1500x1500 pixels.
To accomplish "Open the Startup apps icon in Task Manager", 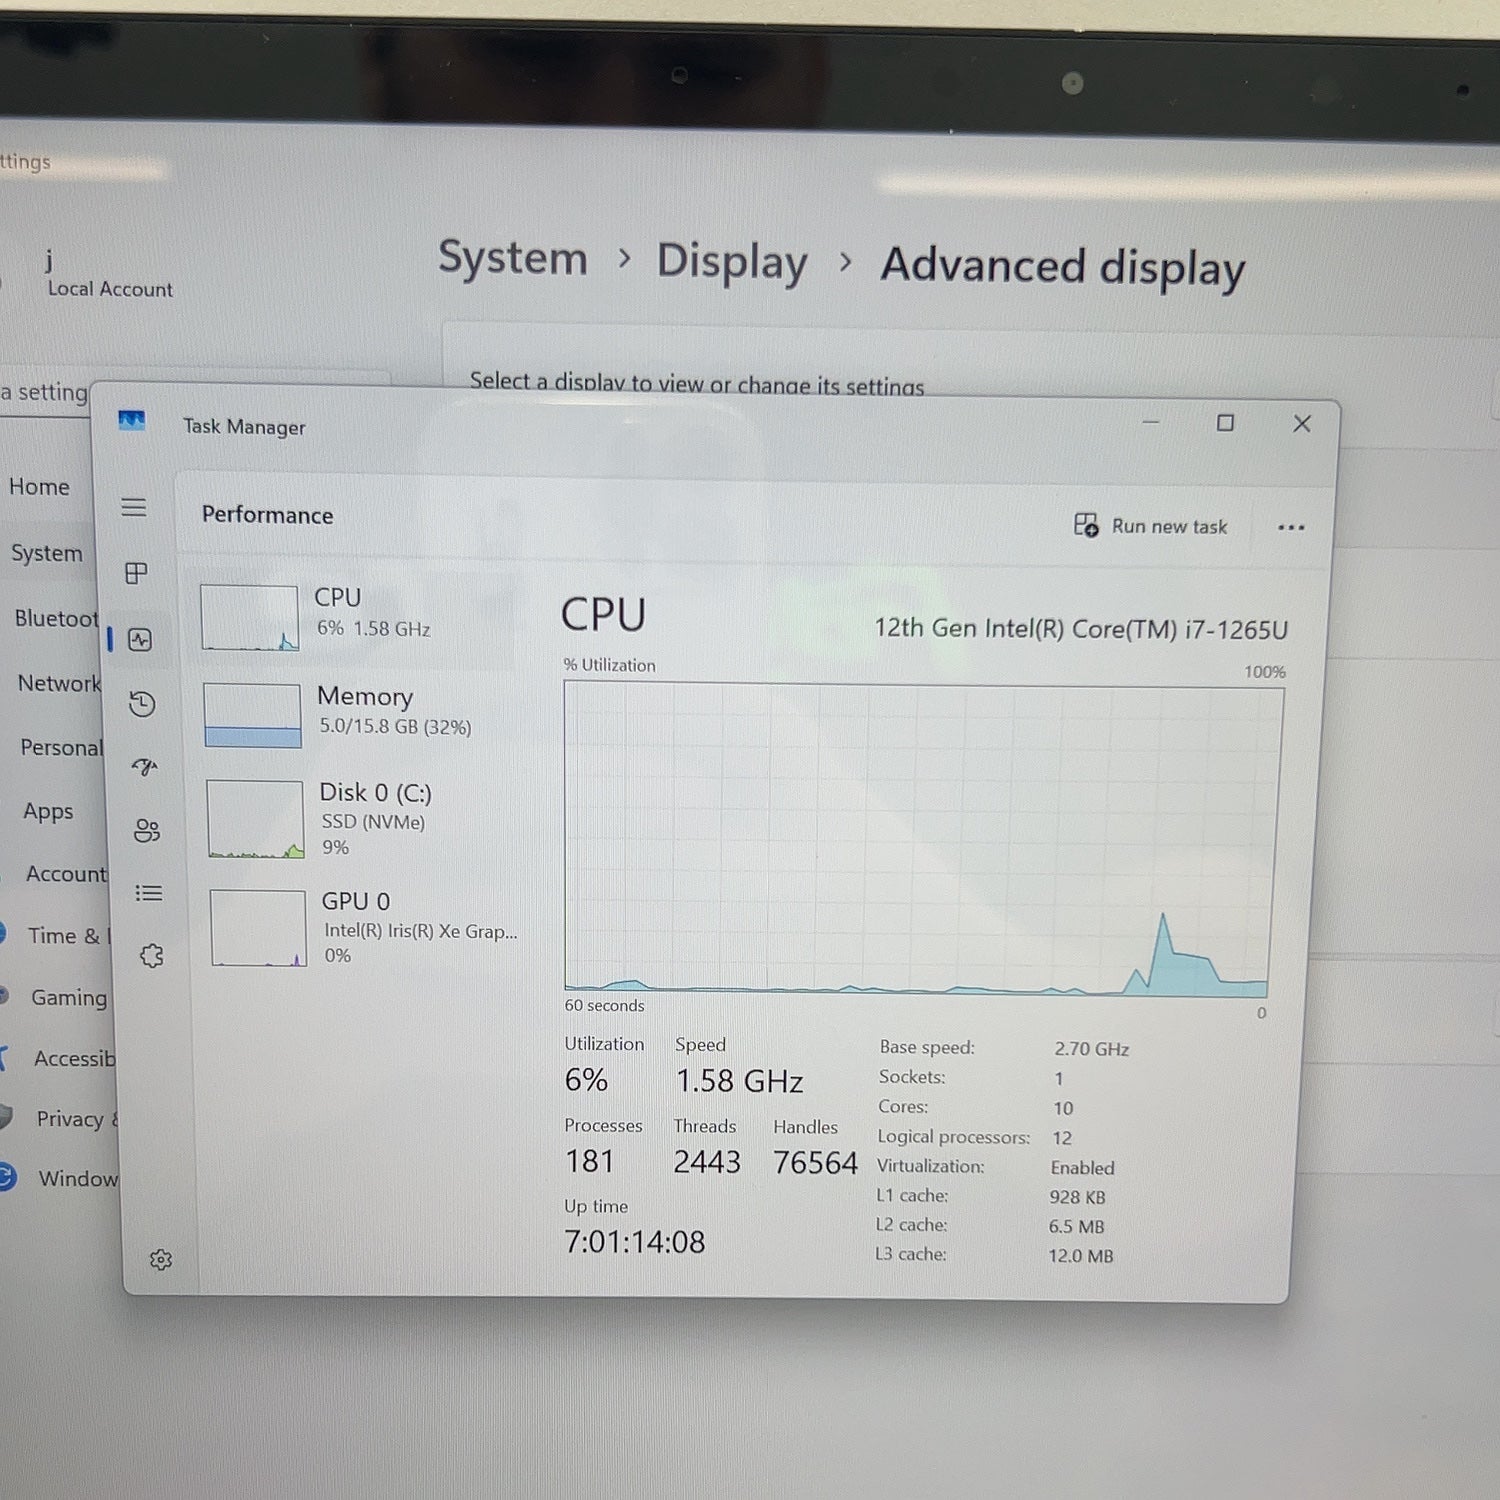I will pos(145,767).
